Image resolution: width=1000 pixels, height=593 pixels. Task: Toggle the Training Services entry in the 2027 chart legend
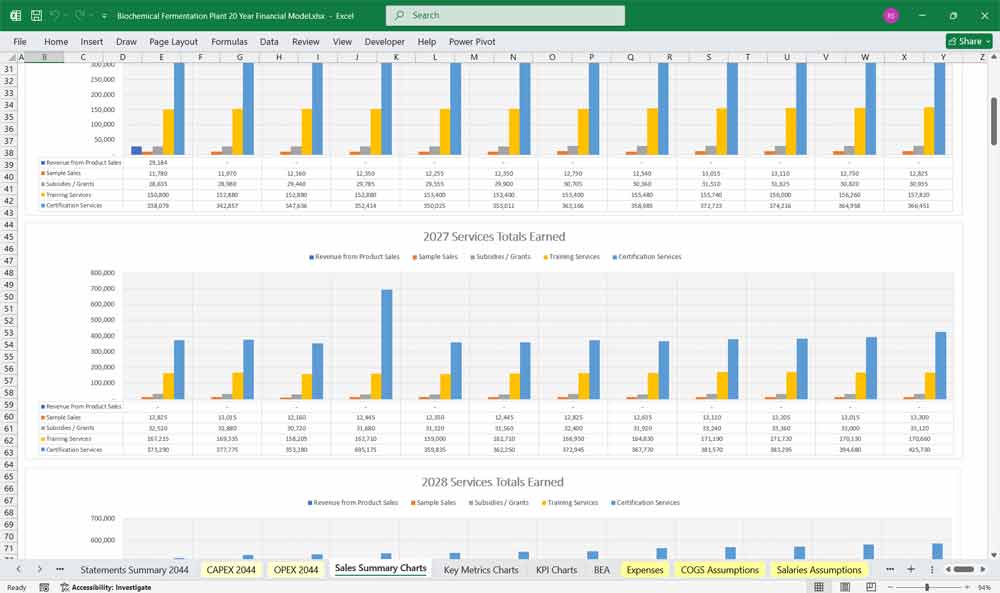click(572, 255)
